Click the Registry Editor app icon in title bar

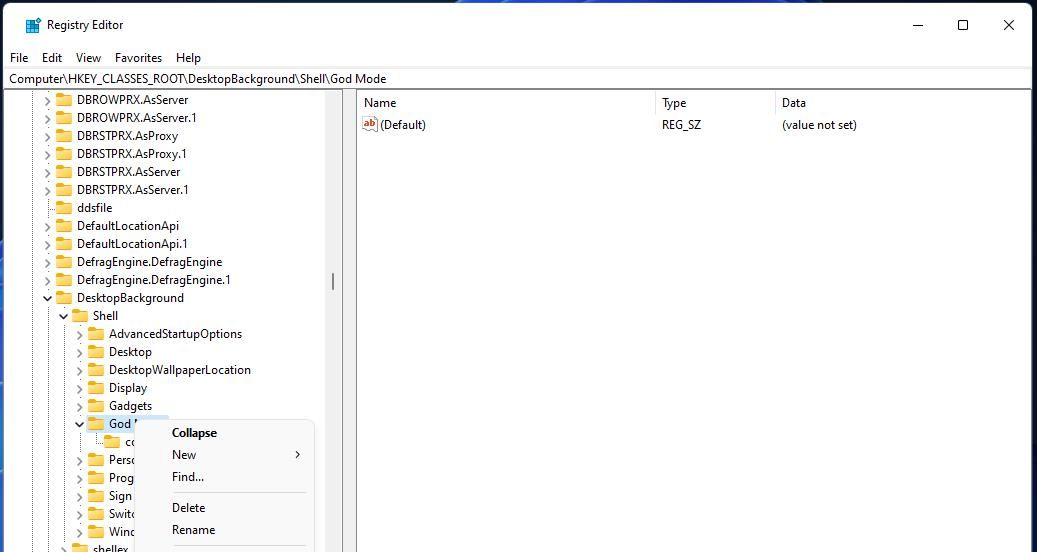[x=32, y=25]
